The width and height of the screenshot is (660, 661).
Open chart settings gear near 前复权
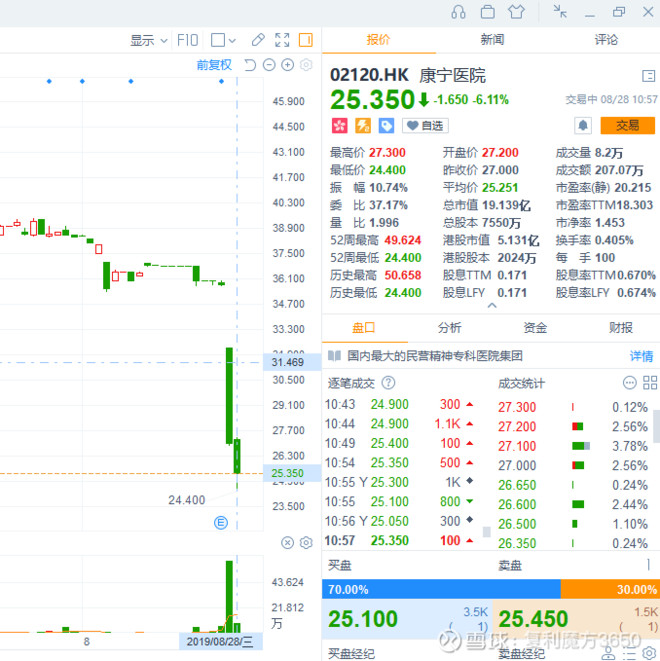pos(306,65)
